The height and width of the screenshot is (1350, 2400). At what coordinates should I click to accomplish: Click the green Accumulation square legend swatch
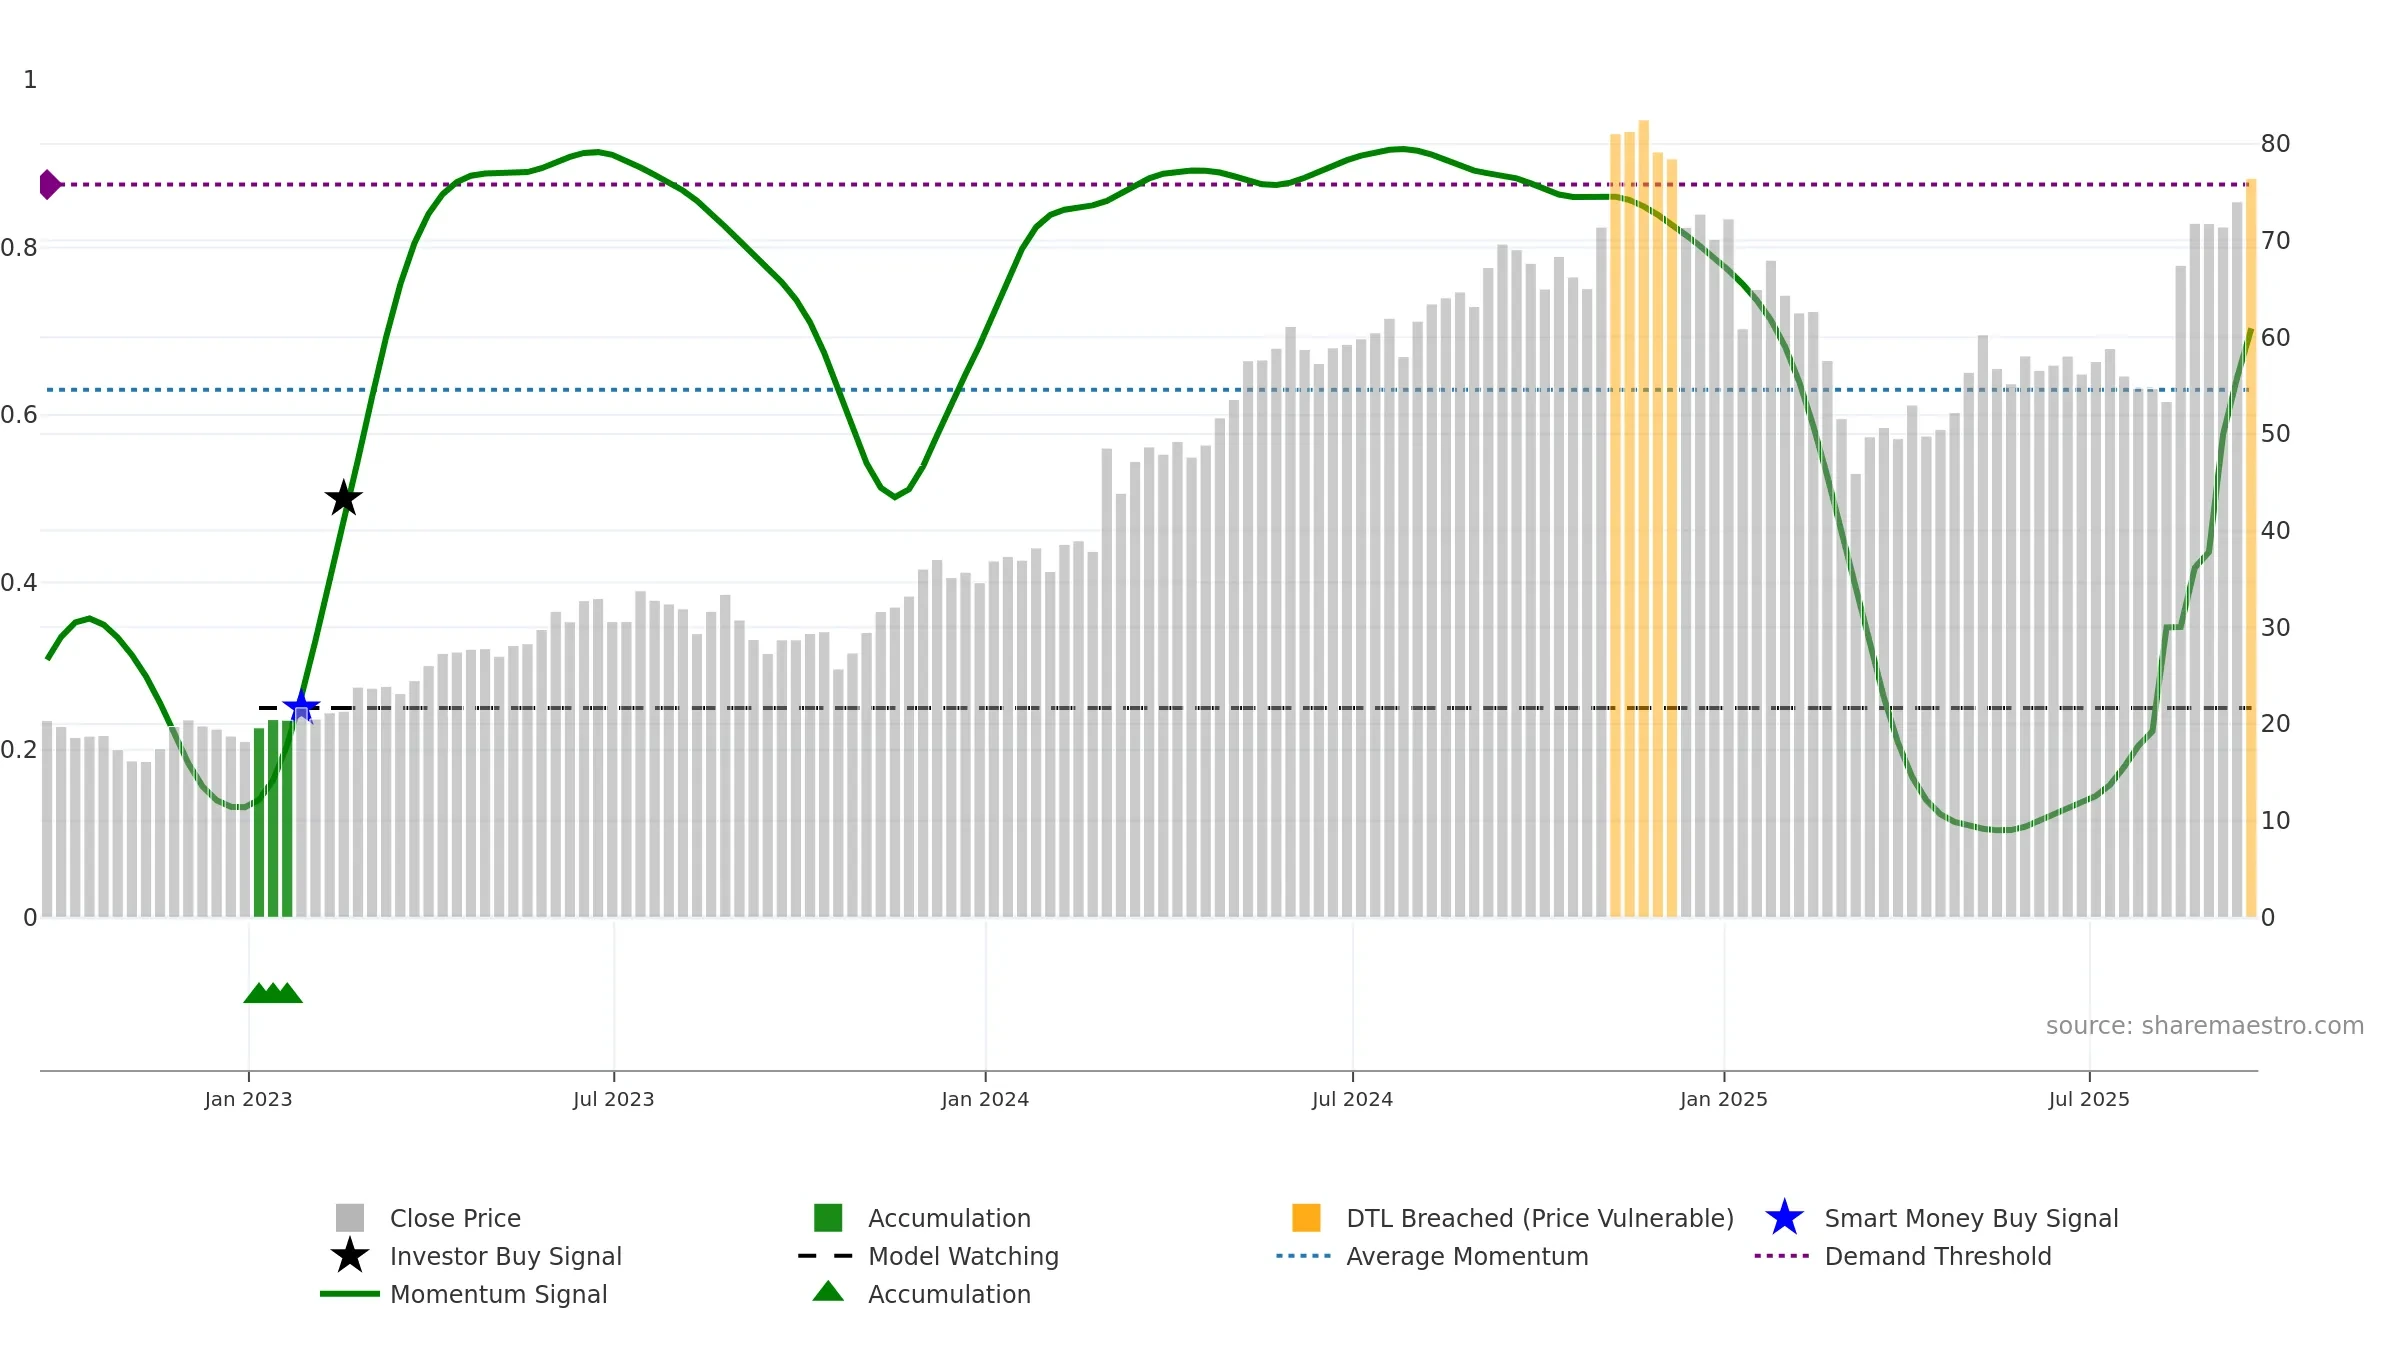(x=828, y=1218)
